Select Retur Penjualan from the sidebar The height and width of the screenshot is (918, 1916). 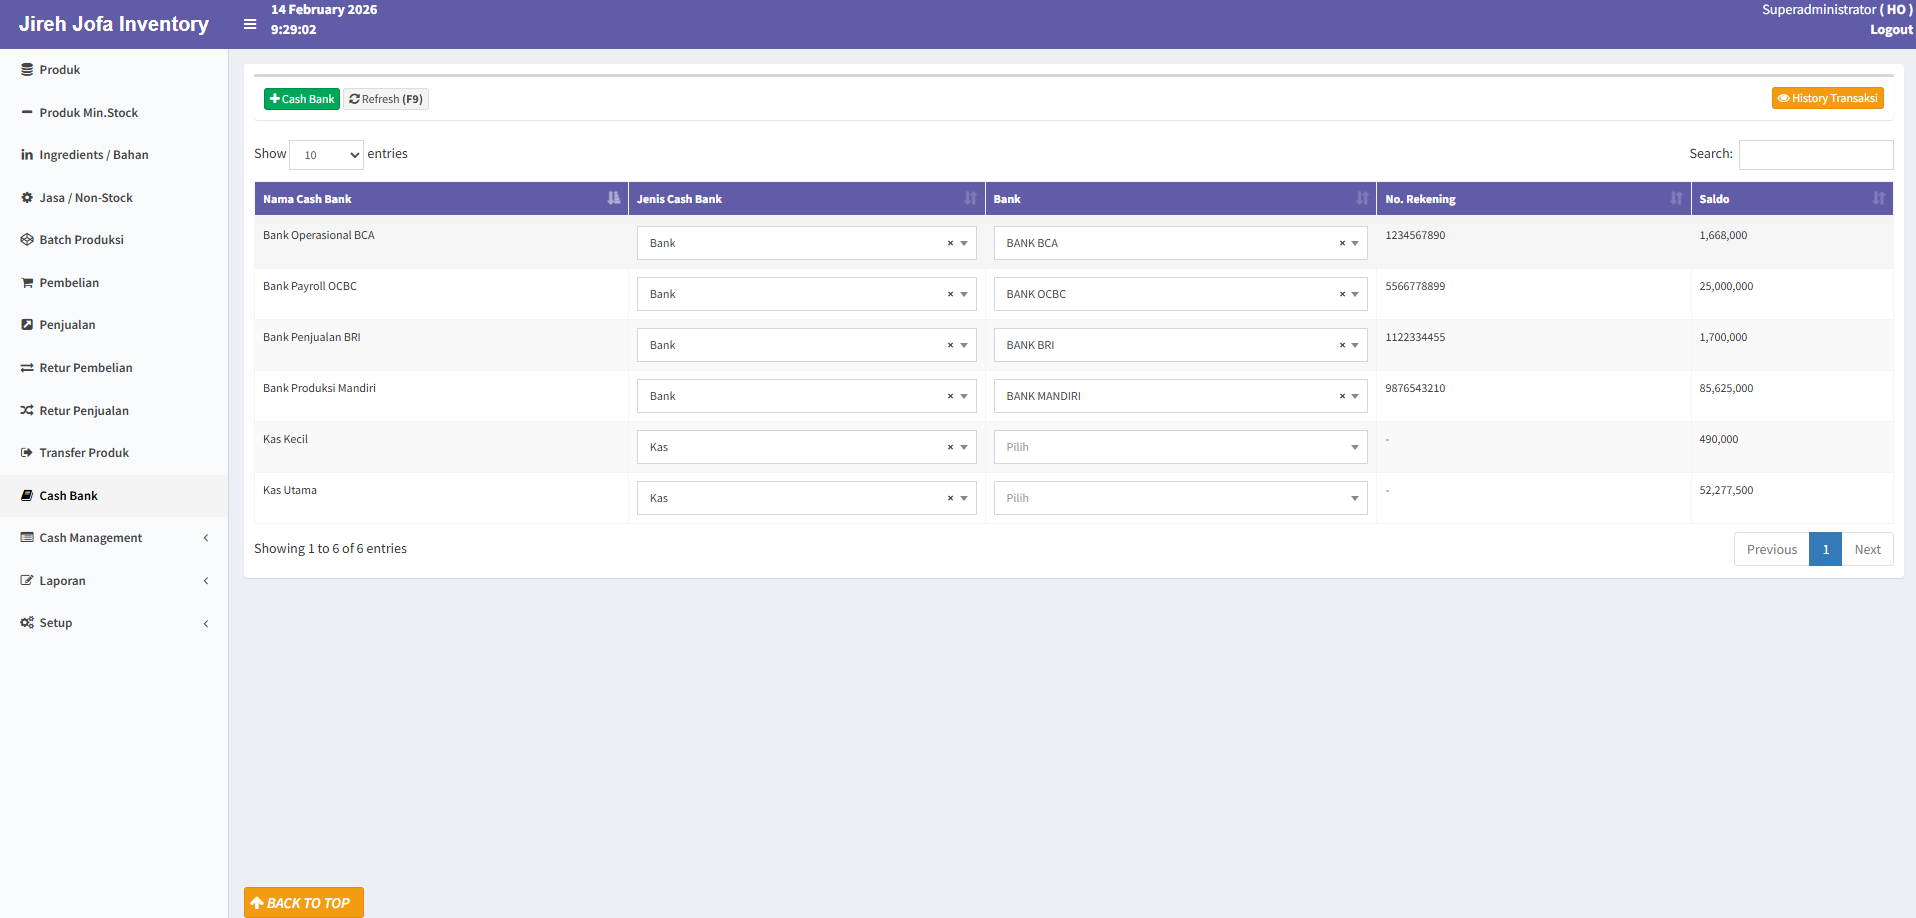click(83, 410)
